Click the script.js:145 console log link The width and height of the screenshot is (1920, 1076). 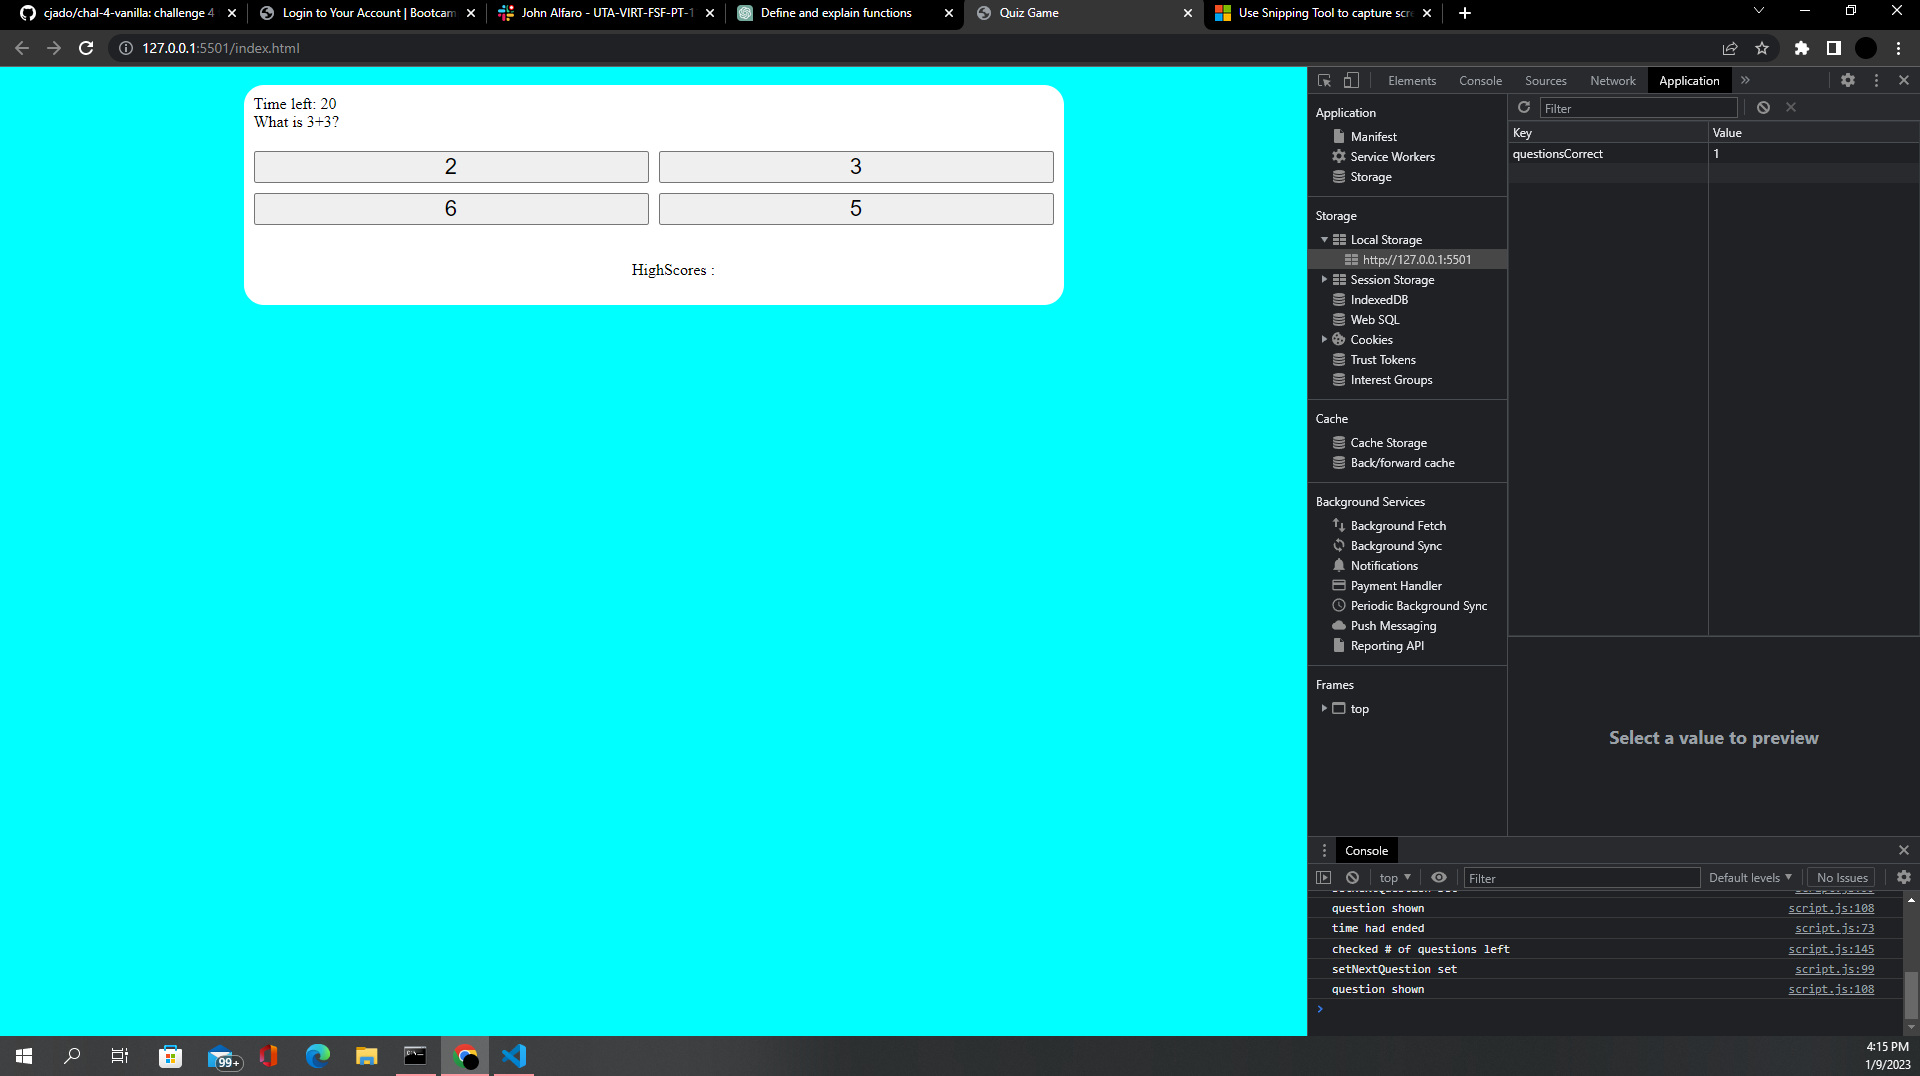(x=1830, y=948)
